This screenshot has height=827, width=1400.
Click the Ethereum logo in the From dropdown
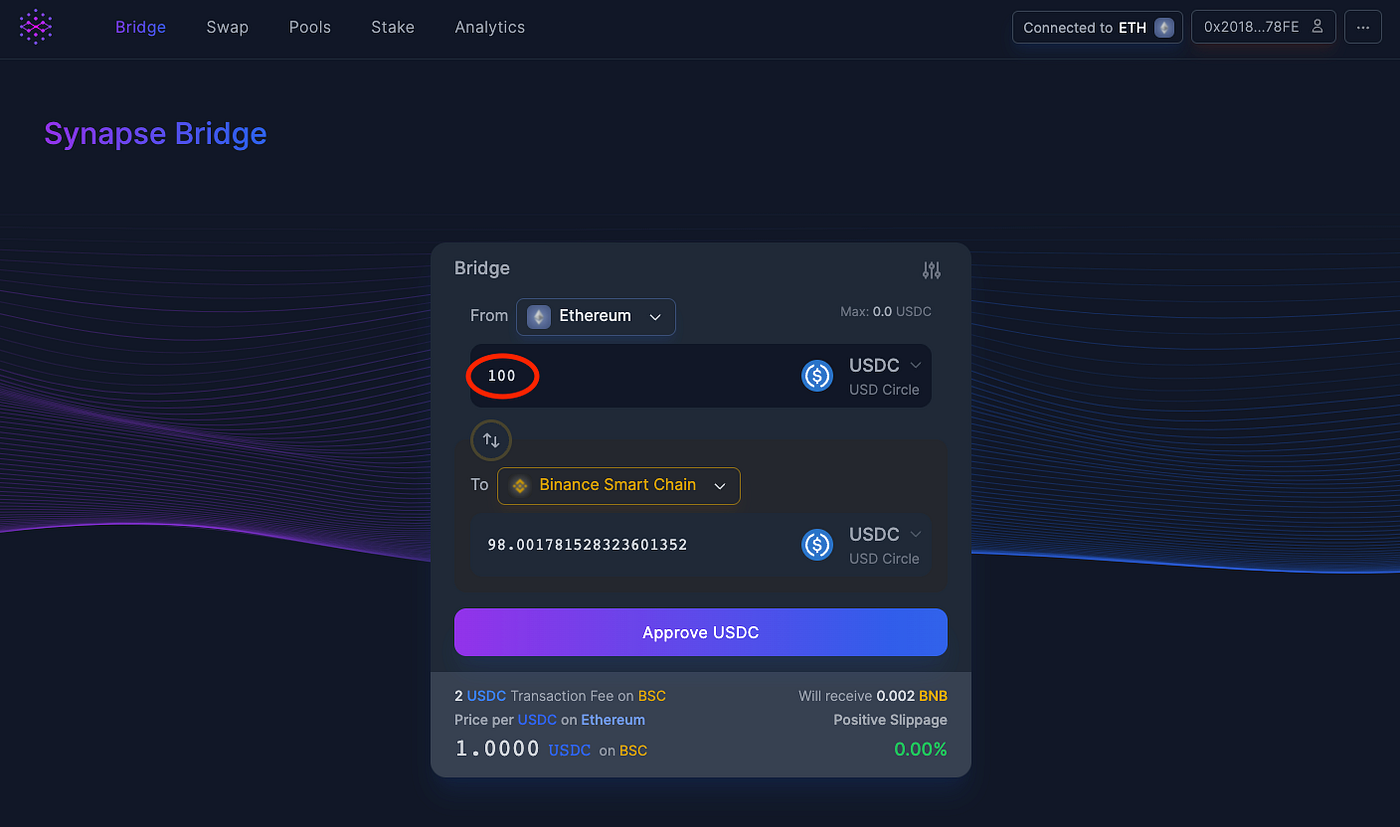[539, 316]
